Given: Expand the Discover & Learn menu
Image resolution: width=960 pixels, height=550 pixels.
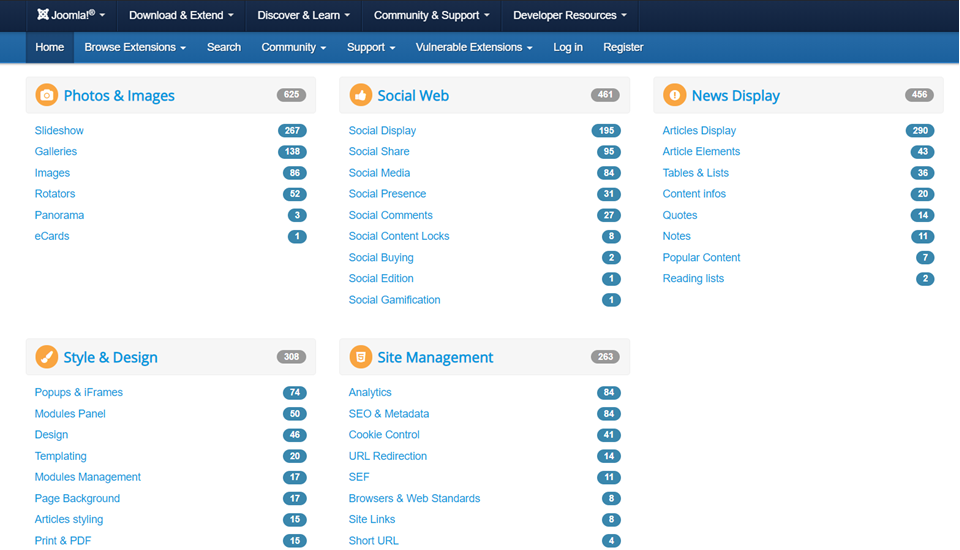Looking at the screenshot, I should (x=304, y=15).
